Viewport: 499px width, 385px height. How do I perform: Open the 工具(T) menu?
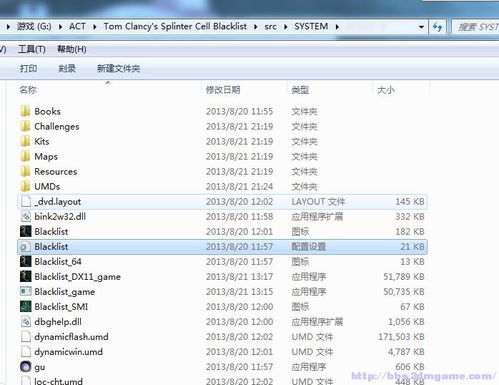pos(32,49)
